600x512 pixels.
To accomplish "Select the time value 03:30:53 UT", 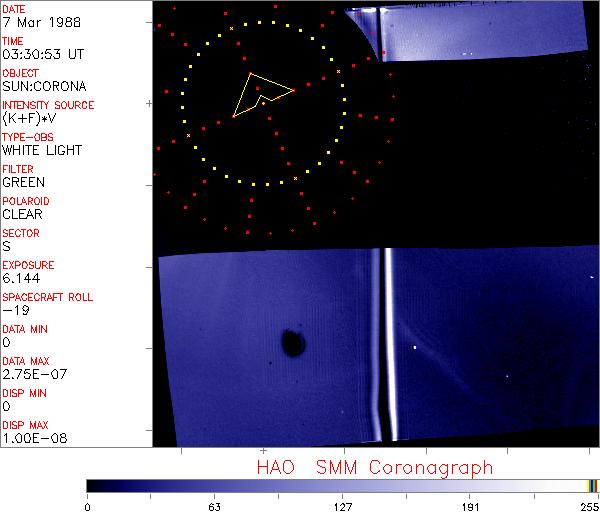I will coord(42,53).
